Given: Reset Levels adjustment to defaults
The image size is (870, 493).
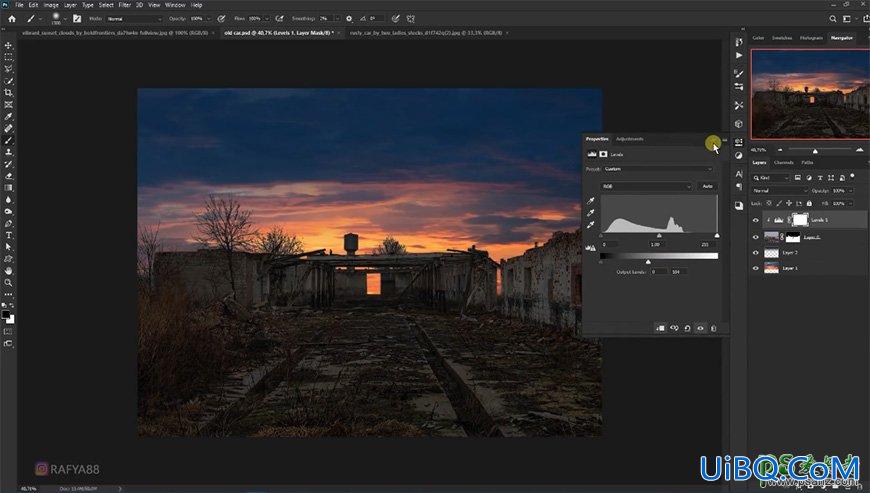Looking at the screenshot, I should pyautogui.click(x=687, y=328).
